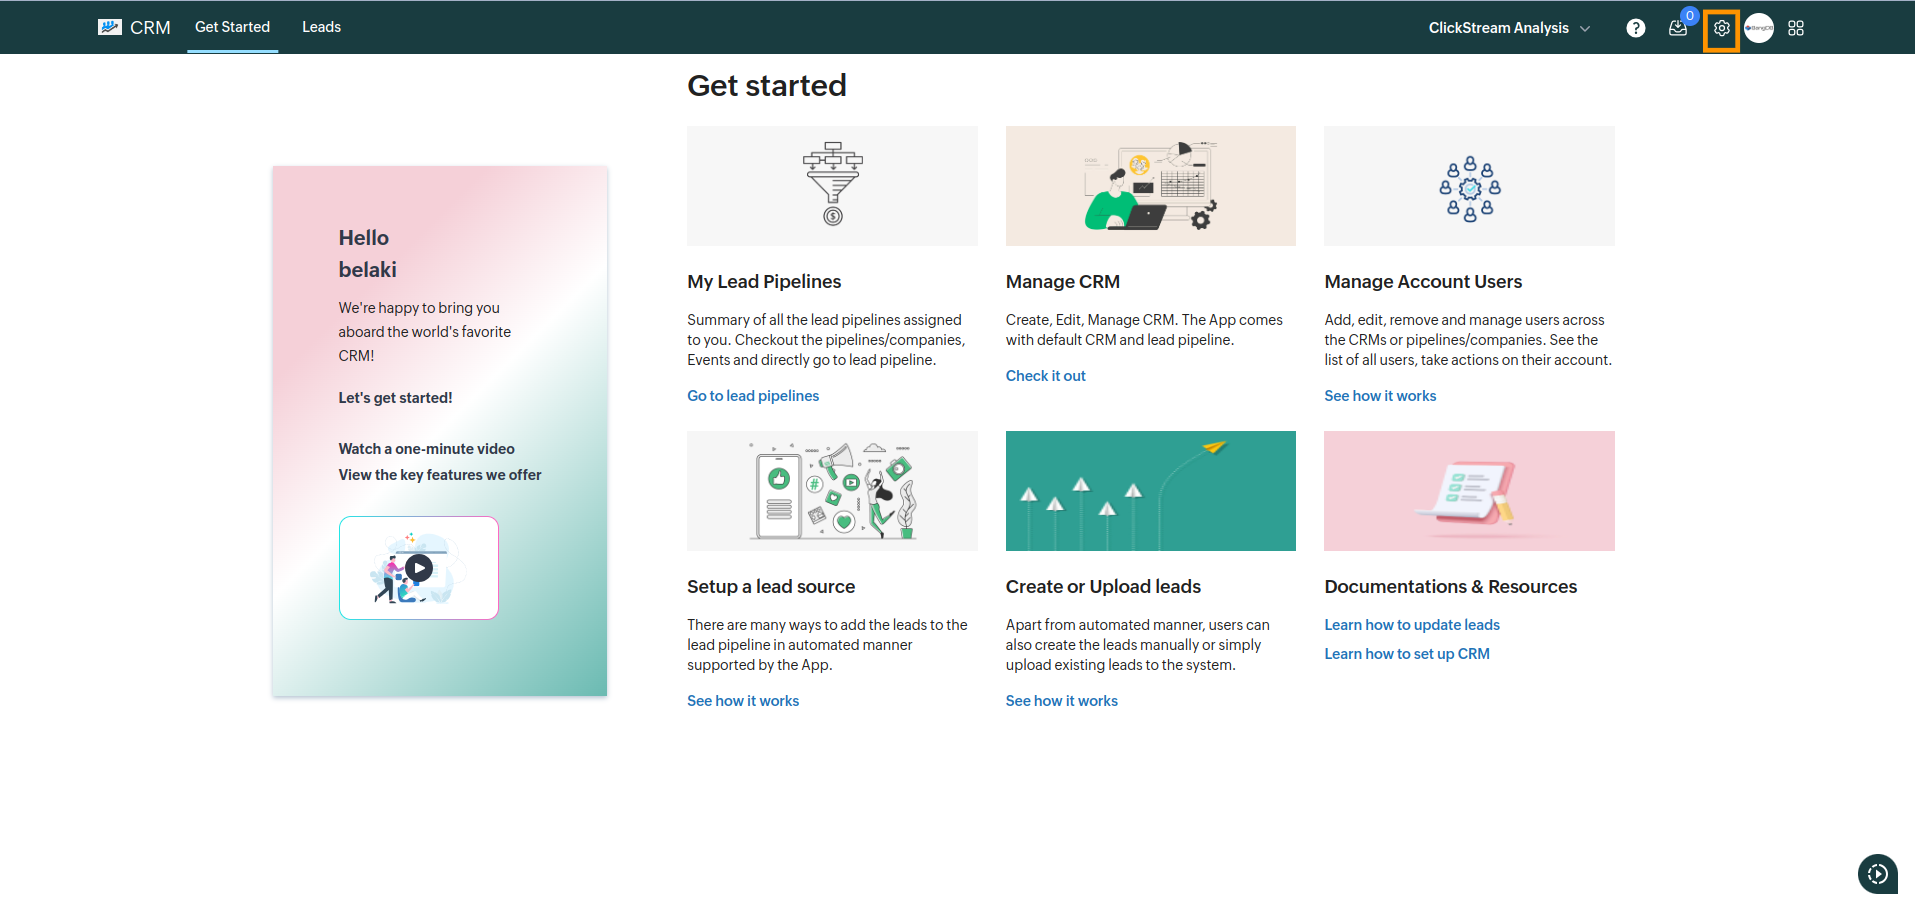Viewport: 1915px width, 913px height.
Task: Expand the ClickStream Analysis dropdown
Action: [x=1509, y=28]
